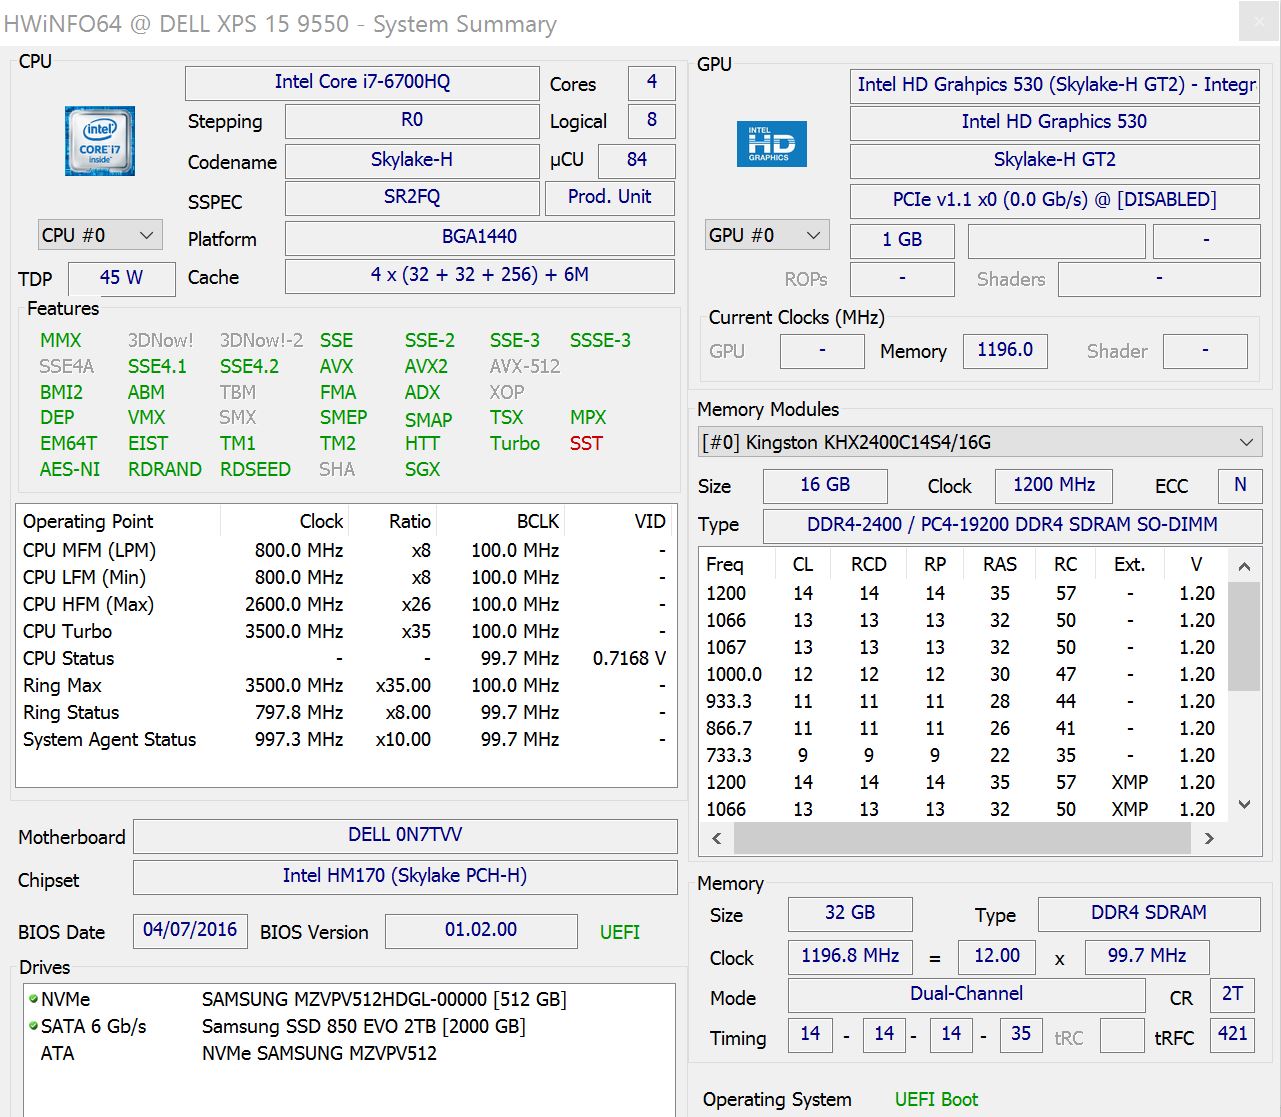The height and width of the screenshot is (1117, 1281).
Task: Click the DDR4-2400 / PC4-19200 type field
Action: 1013,526
